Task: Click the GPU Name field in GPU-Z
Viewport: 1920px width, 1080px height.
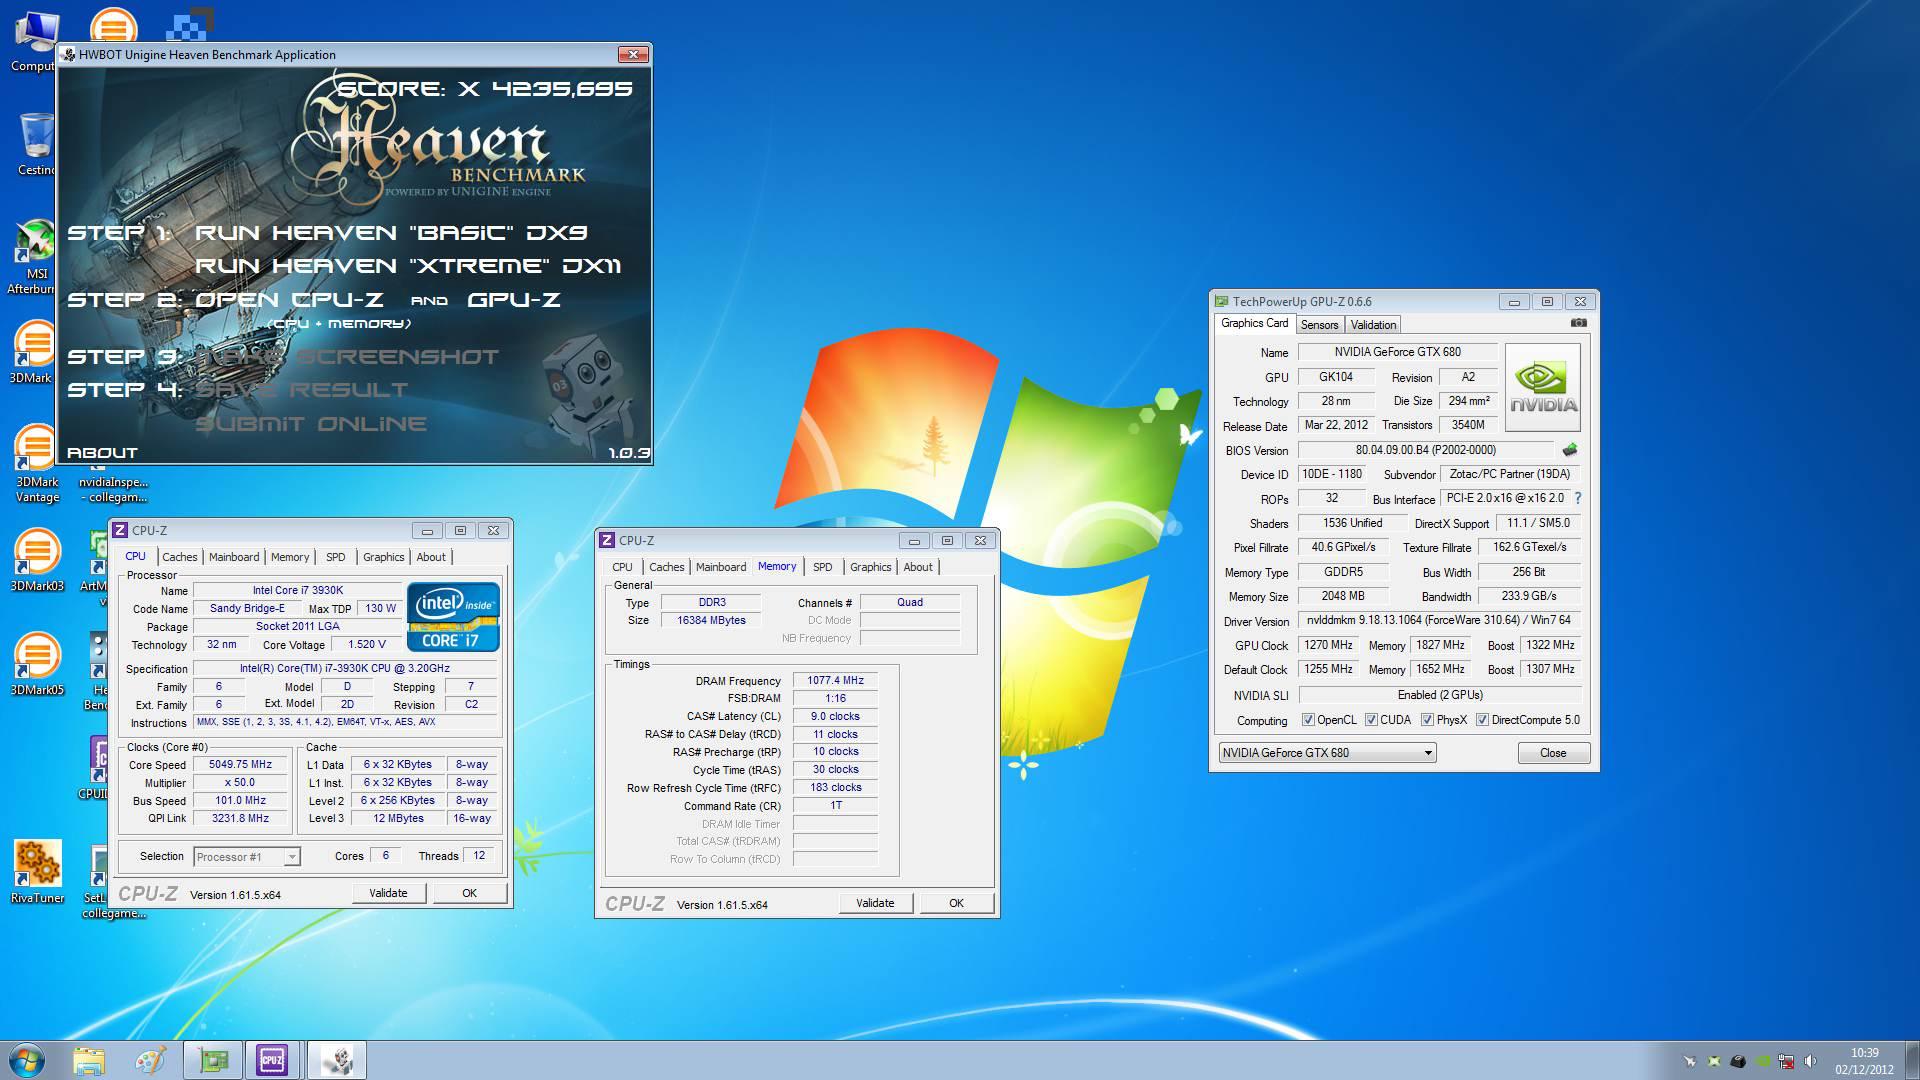Action: click(1397, 352)
